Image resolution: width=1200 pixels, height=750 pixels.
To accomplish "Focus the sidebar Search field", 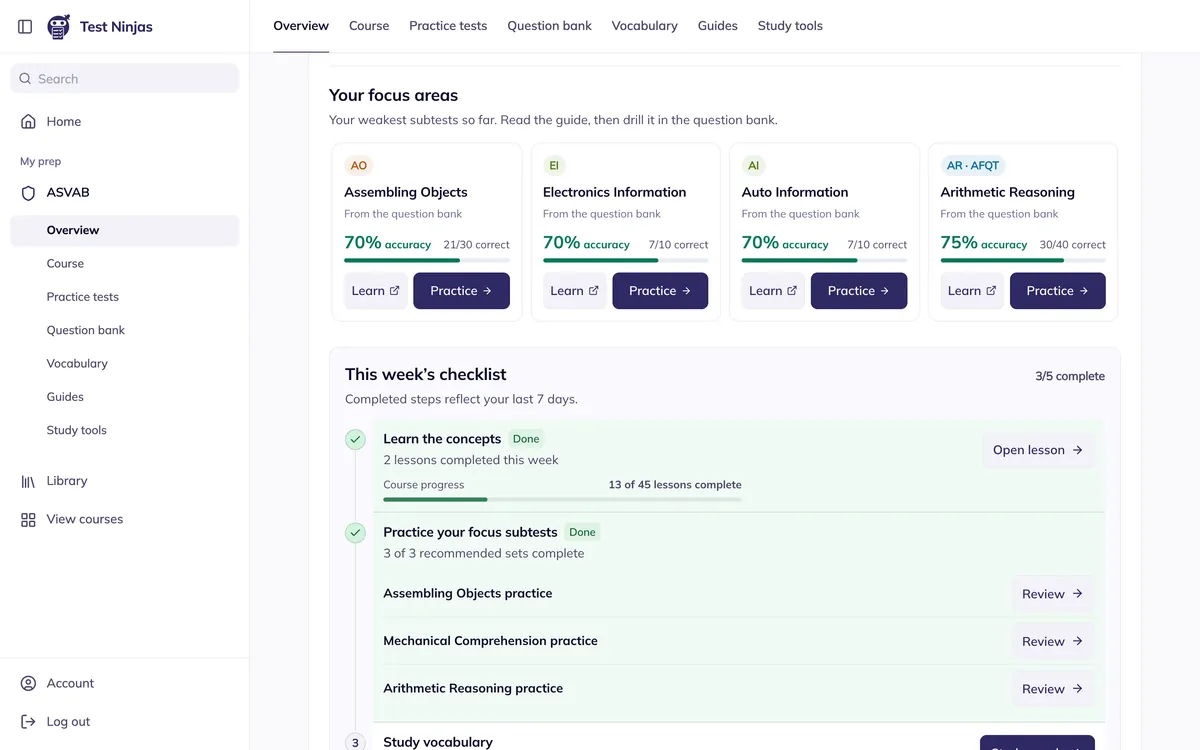I will pyautogui.click(x=125, y=79).
